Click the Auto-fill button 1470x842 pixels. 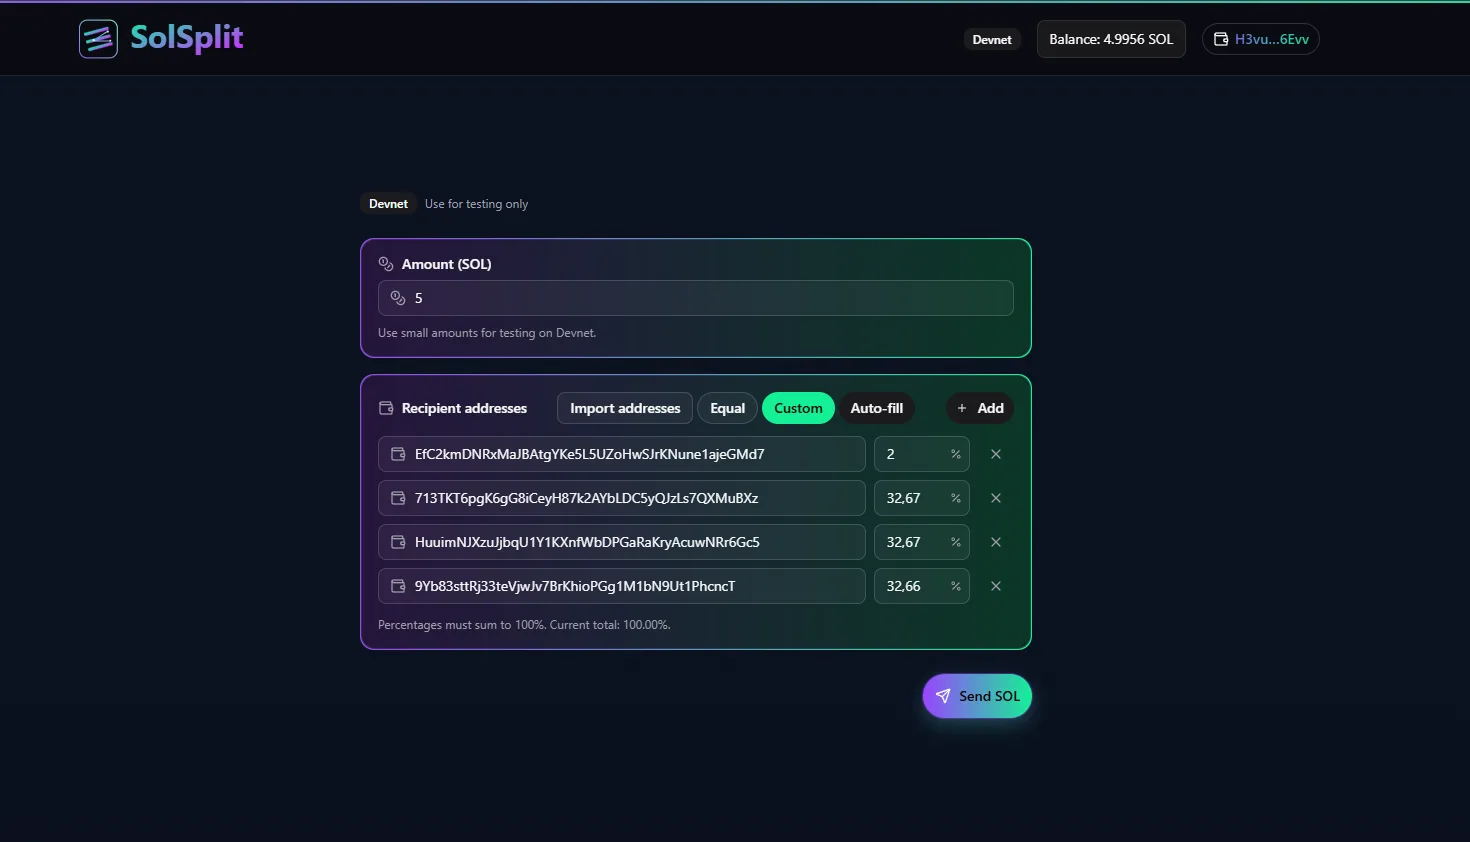876,408
